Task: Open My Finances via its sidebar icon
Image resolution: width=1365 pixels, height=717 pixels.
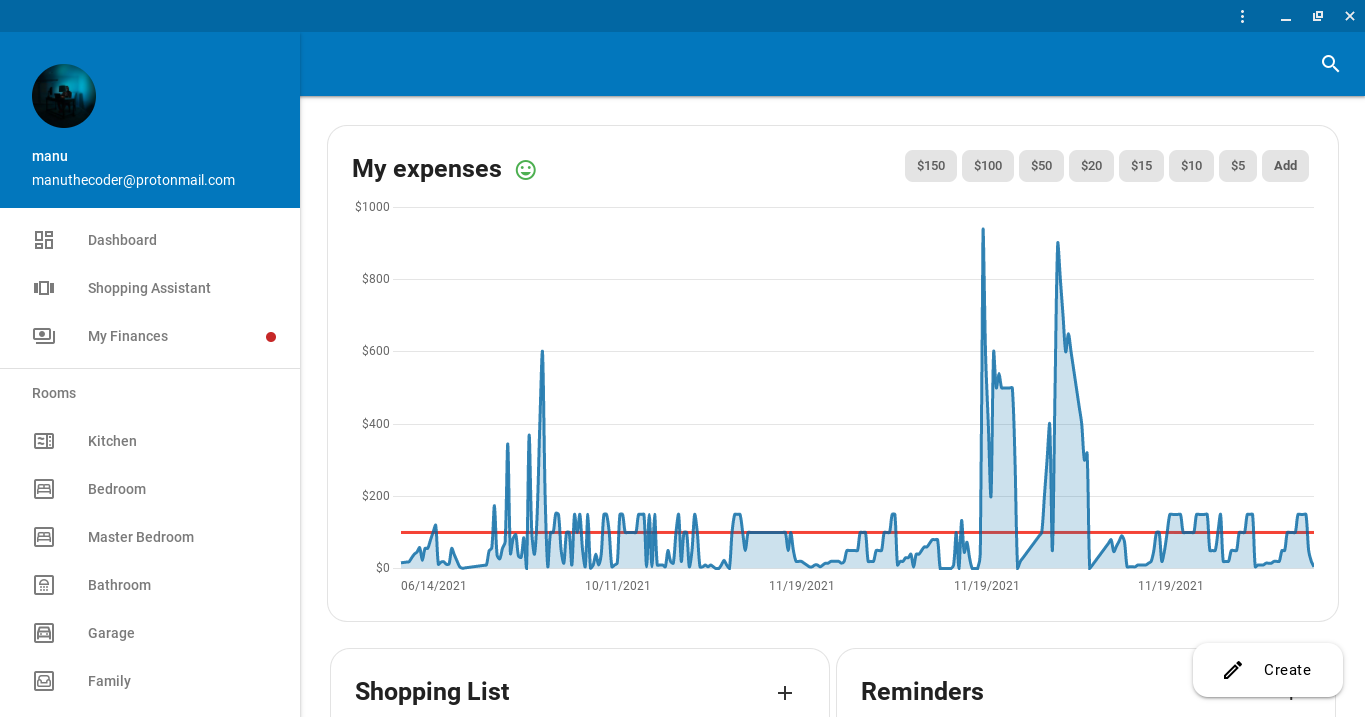Action: click(x=44, y=336)
